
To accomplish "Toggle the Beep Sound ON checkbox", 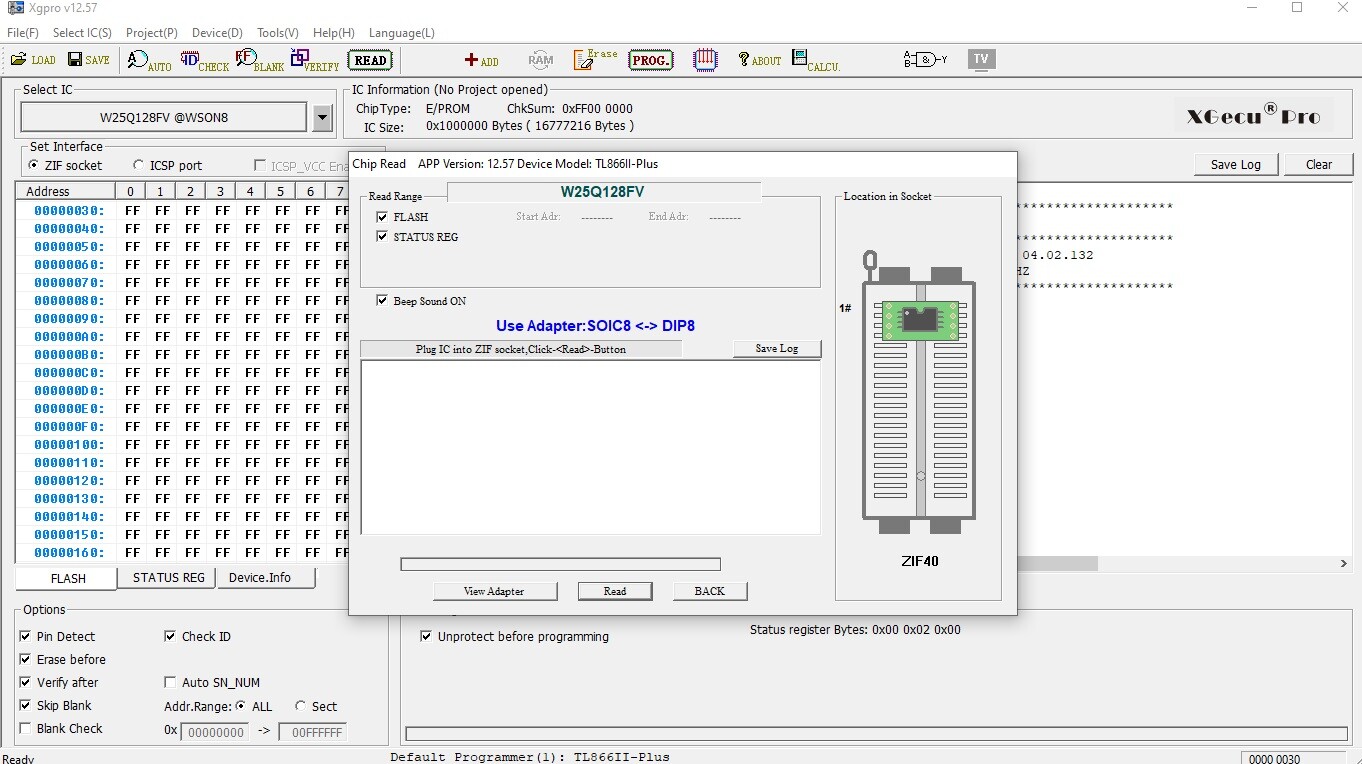I will click(382, 301).
